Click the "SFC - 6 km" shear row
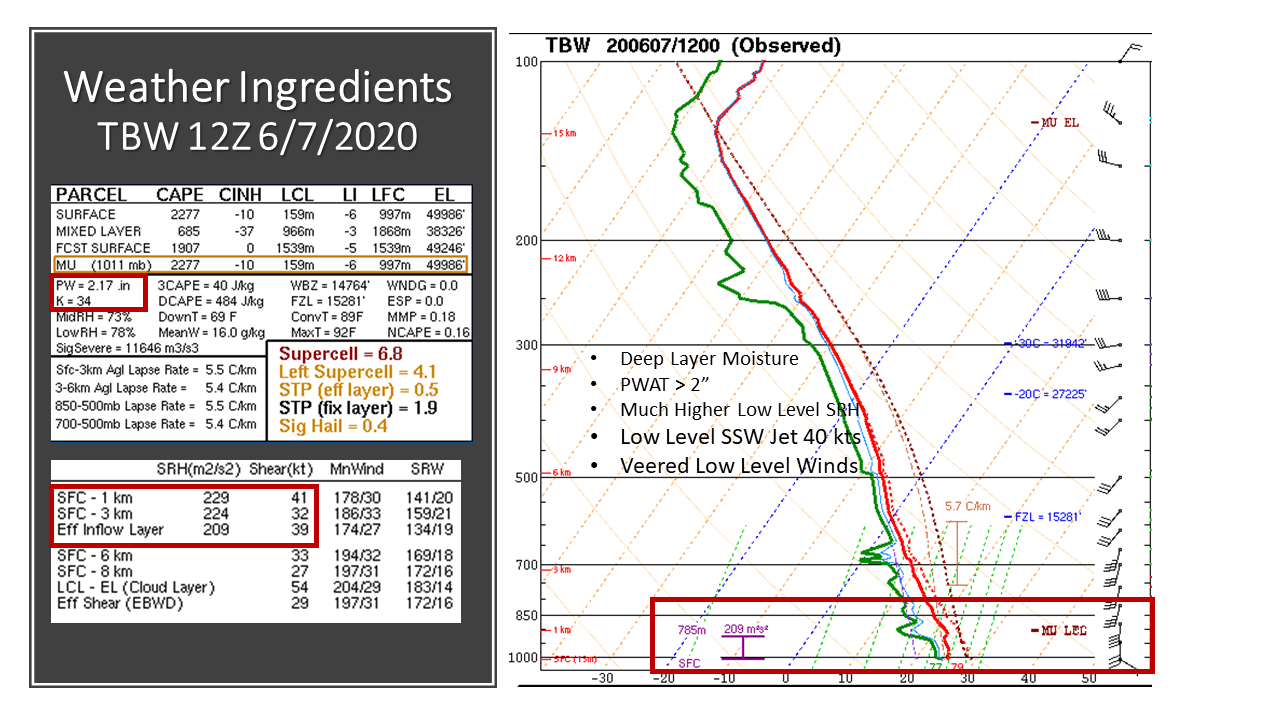This screenshot has height=720, width=1280. pyautogui.click(x=256, y=555)
